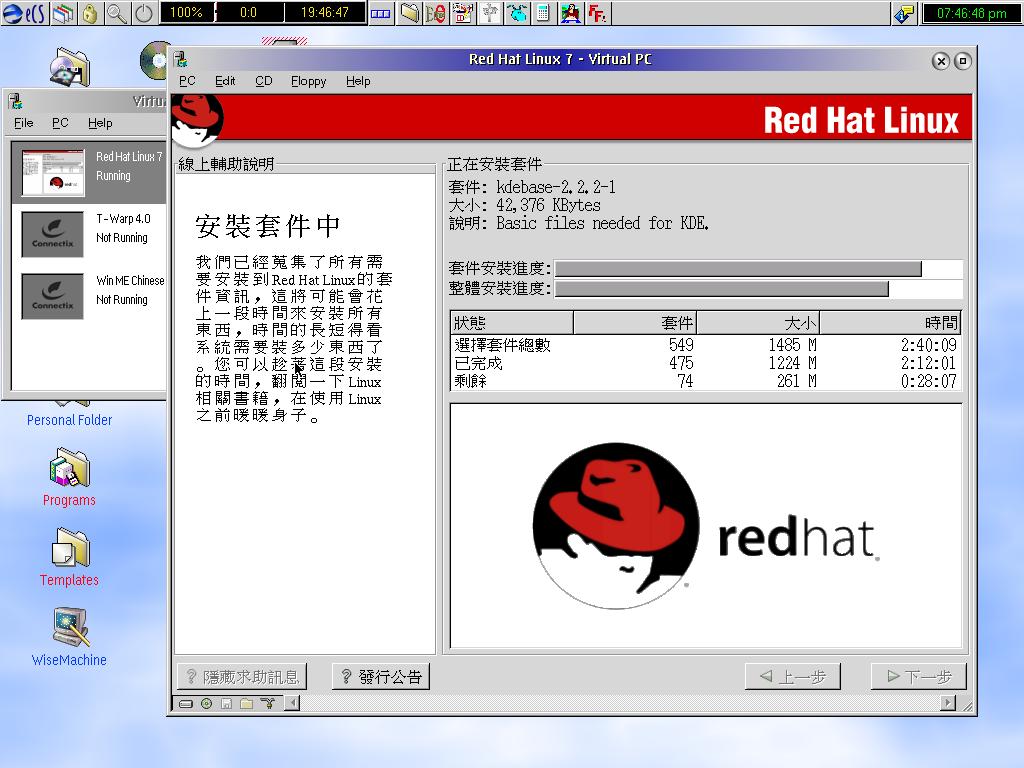Click the signpost toolbar icon
Screen dimensions: 1024x768
[490, 13]
